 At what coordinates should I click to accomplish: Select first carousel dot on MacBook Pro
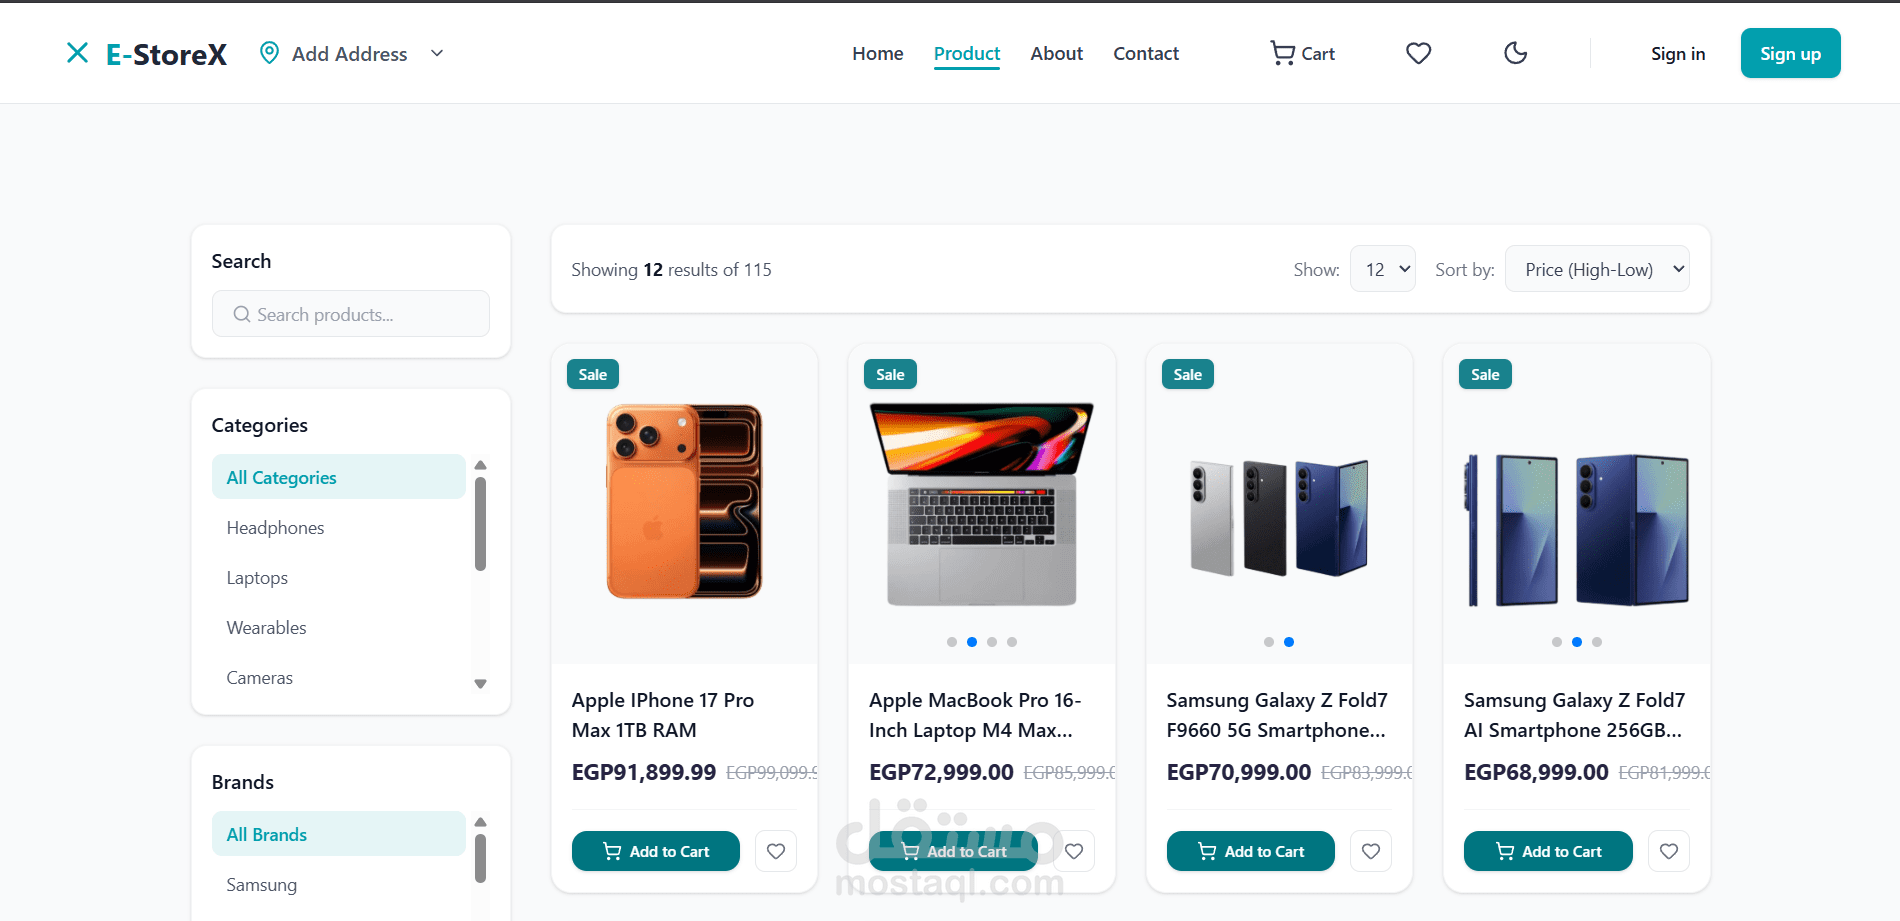952,642
